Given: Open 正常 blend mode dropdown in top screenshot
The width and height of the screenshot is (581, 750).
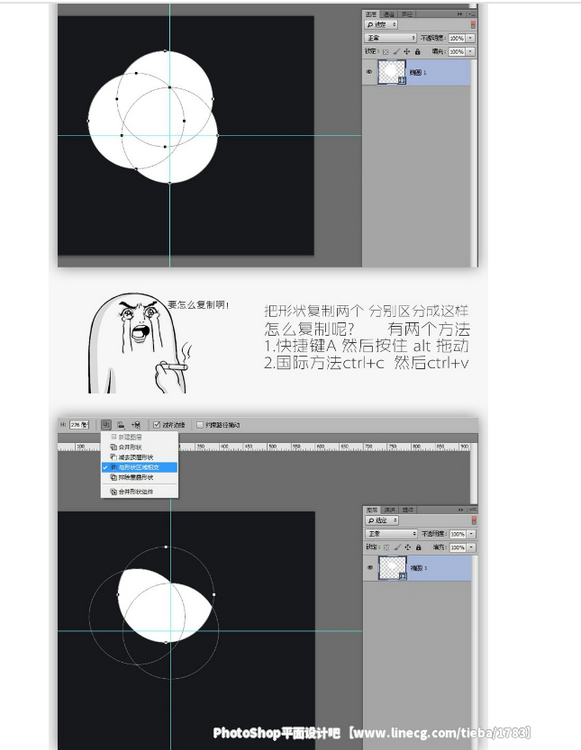Looking at the screenshot, I should click(391, 38).
